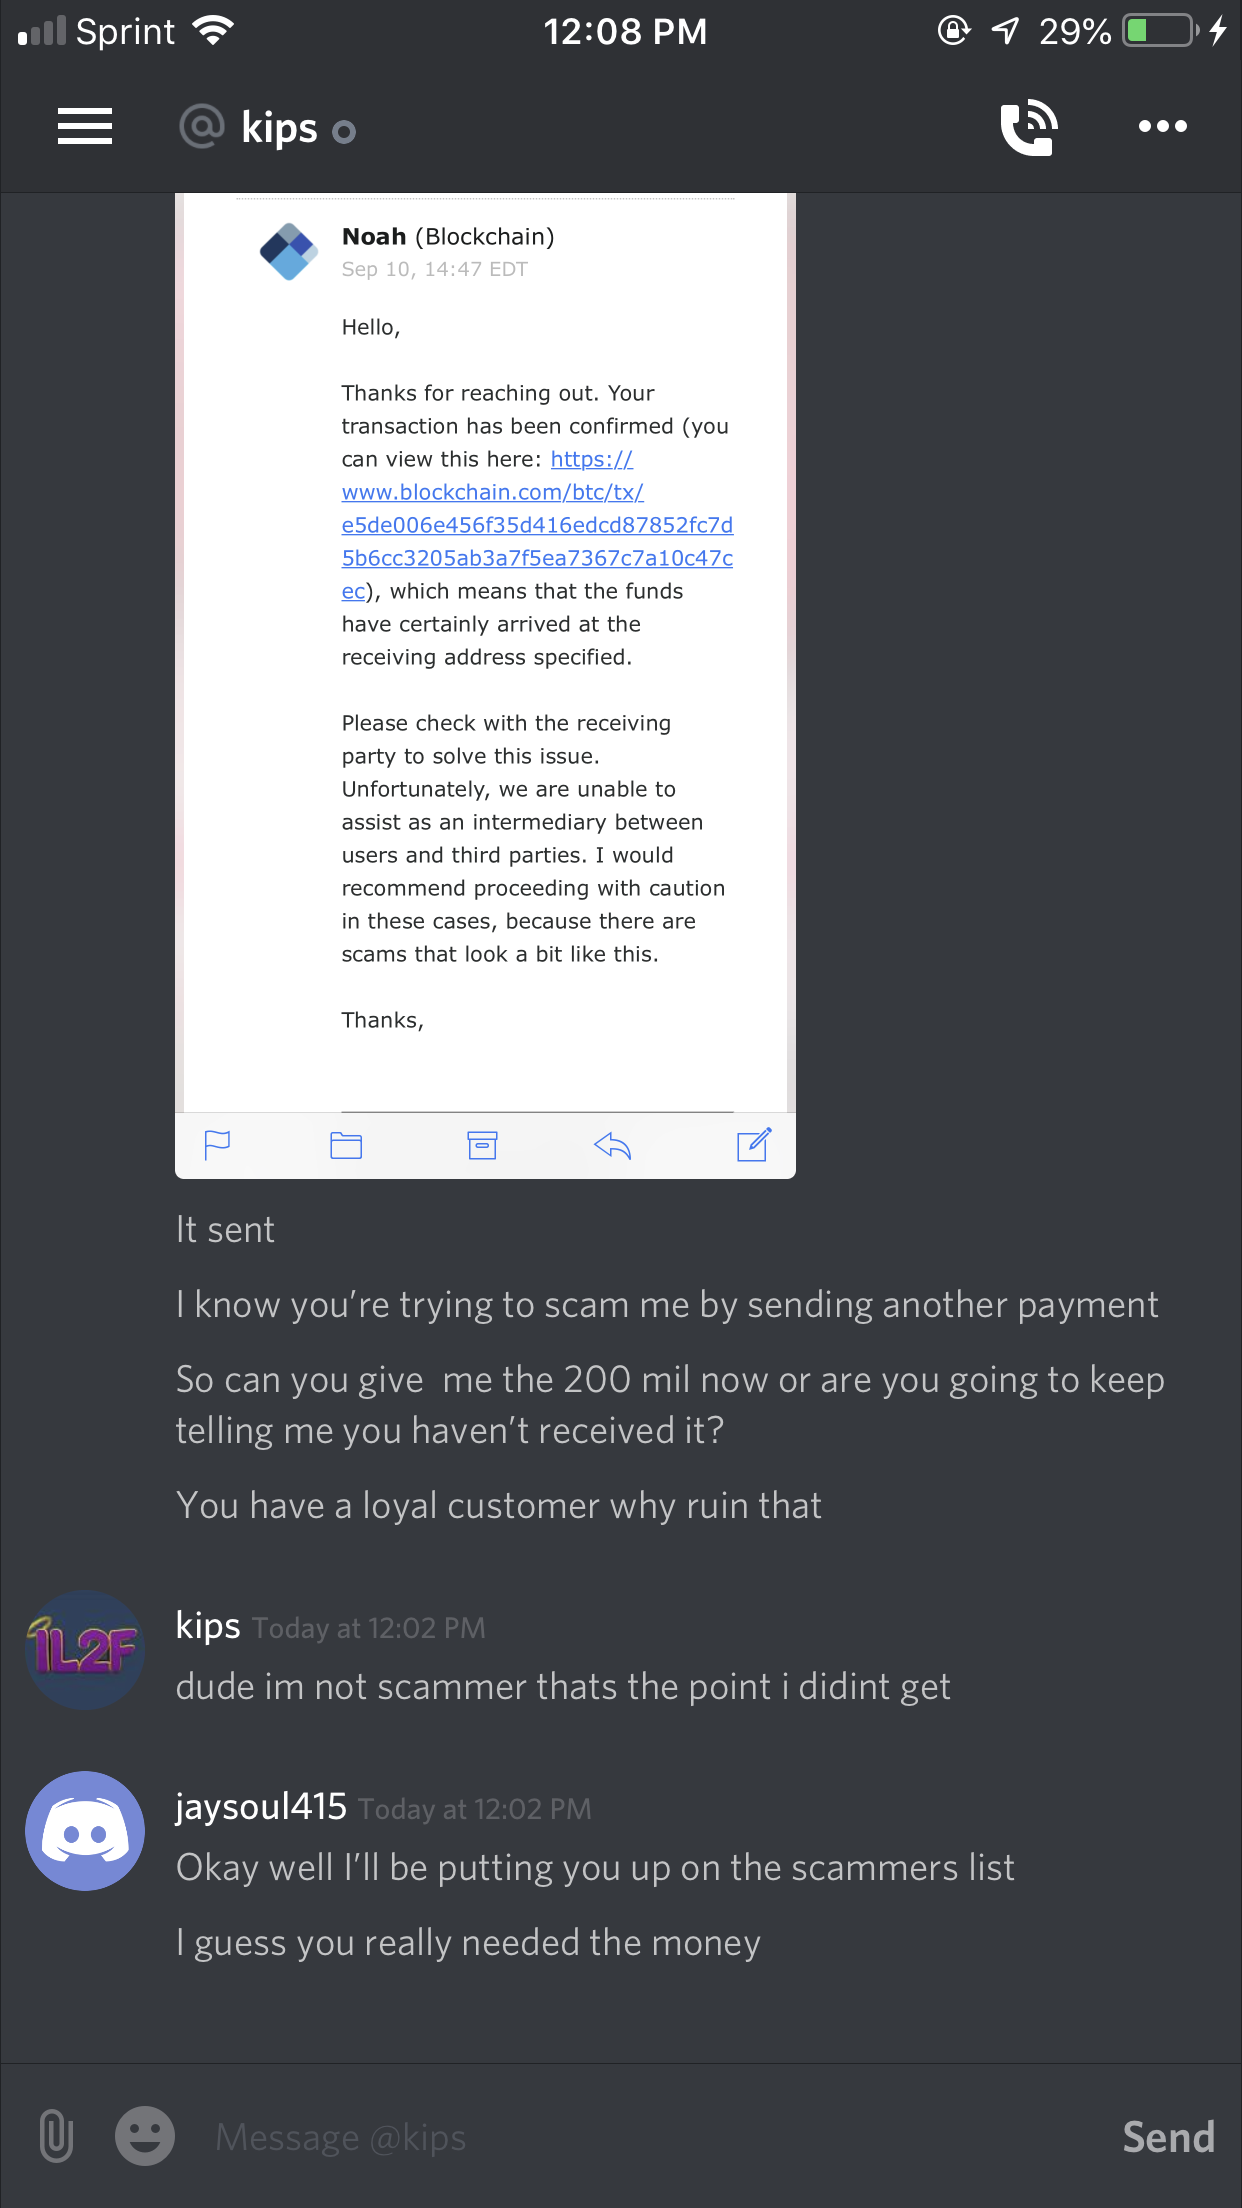Tap kips' IL2F avatar
Screen dimensions: 1242x2208
click(85, 1650)
